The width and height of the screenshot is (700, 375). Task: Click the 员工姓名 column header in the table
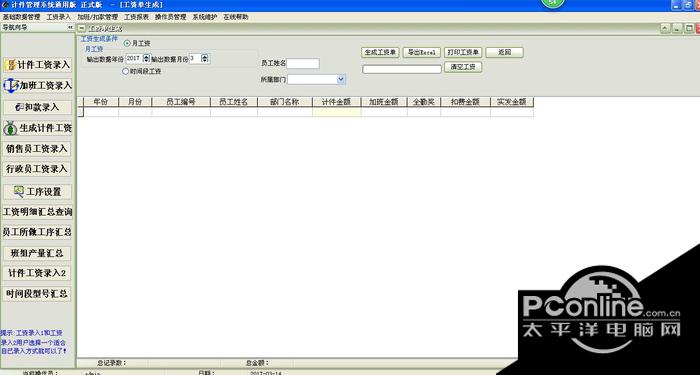(233, 102)
